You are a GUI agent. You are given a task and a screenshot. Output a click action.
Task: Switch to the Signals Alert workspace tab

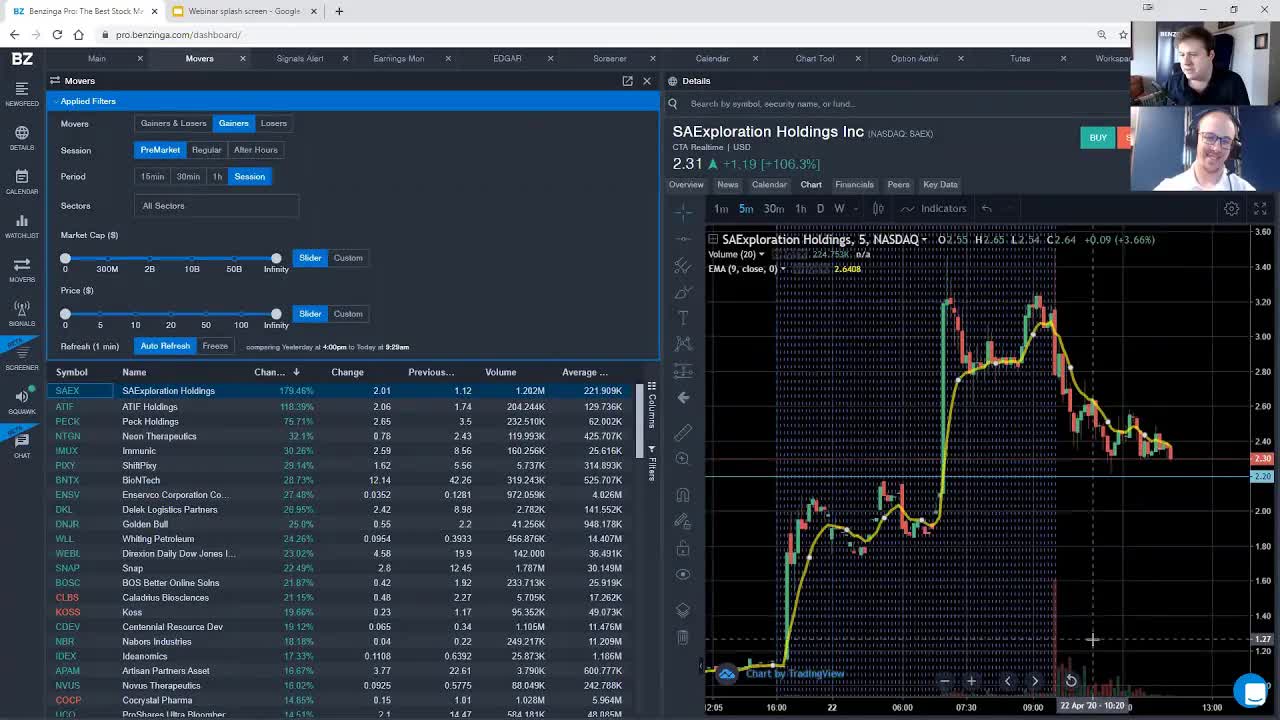[x=300, y=58]
